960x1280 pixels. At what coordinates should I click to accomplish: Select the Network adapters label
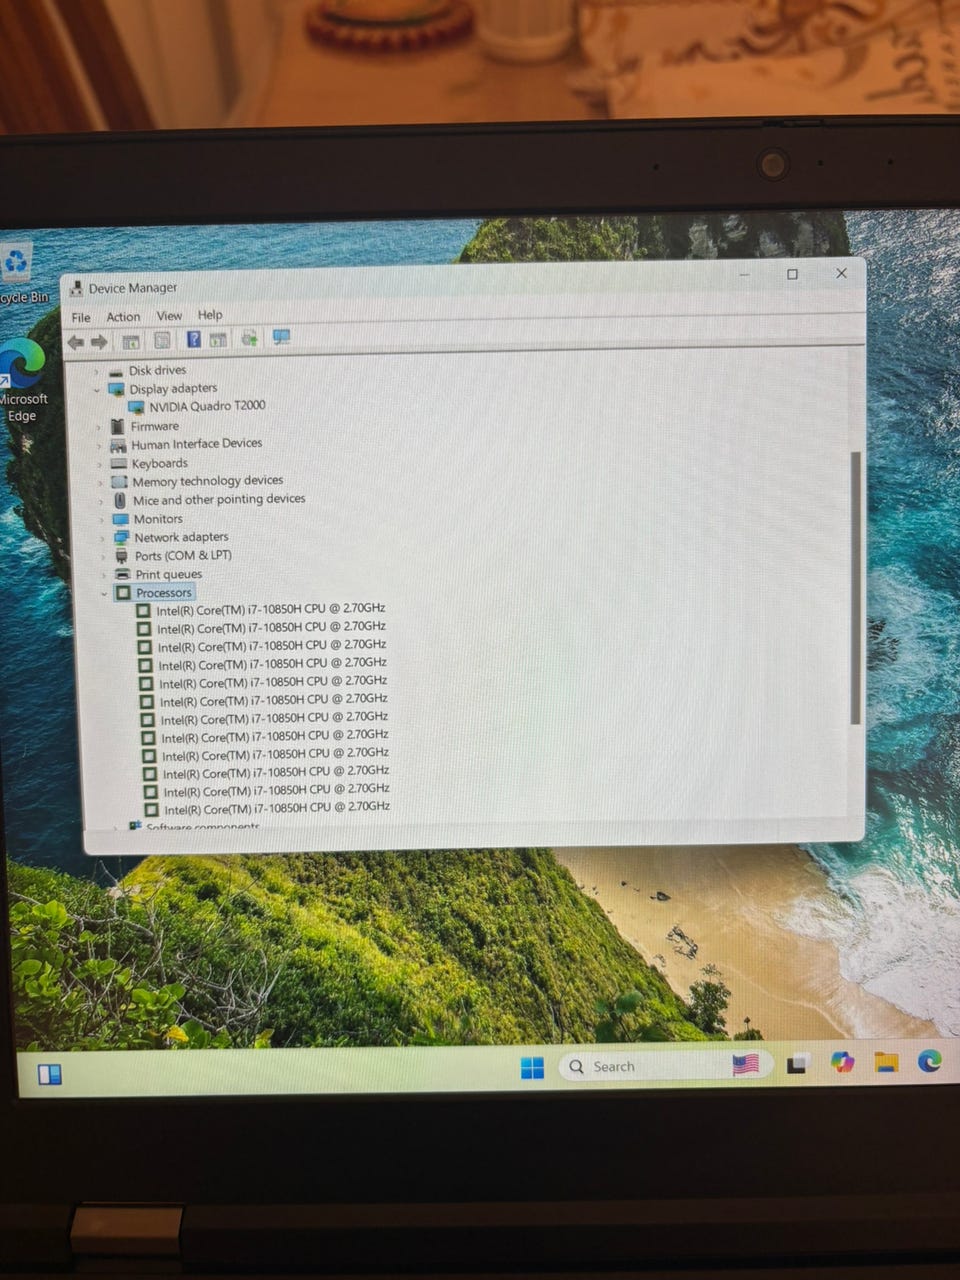pos(181,537)
